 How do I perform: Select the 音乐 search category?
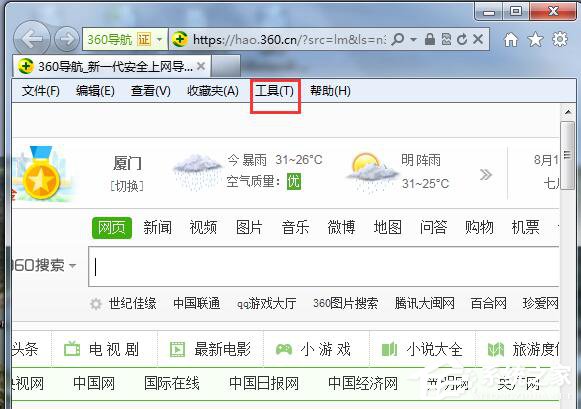coord(295,227)
